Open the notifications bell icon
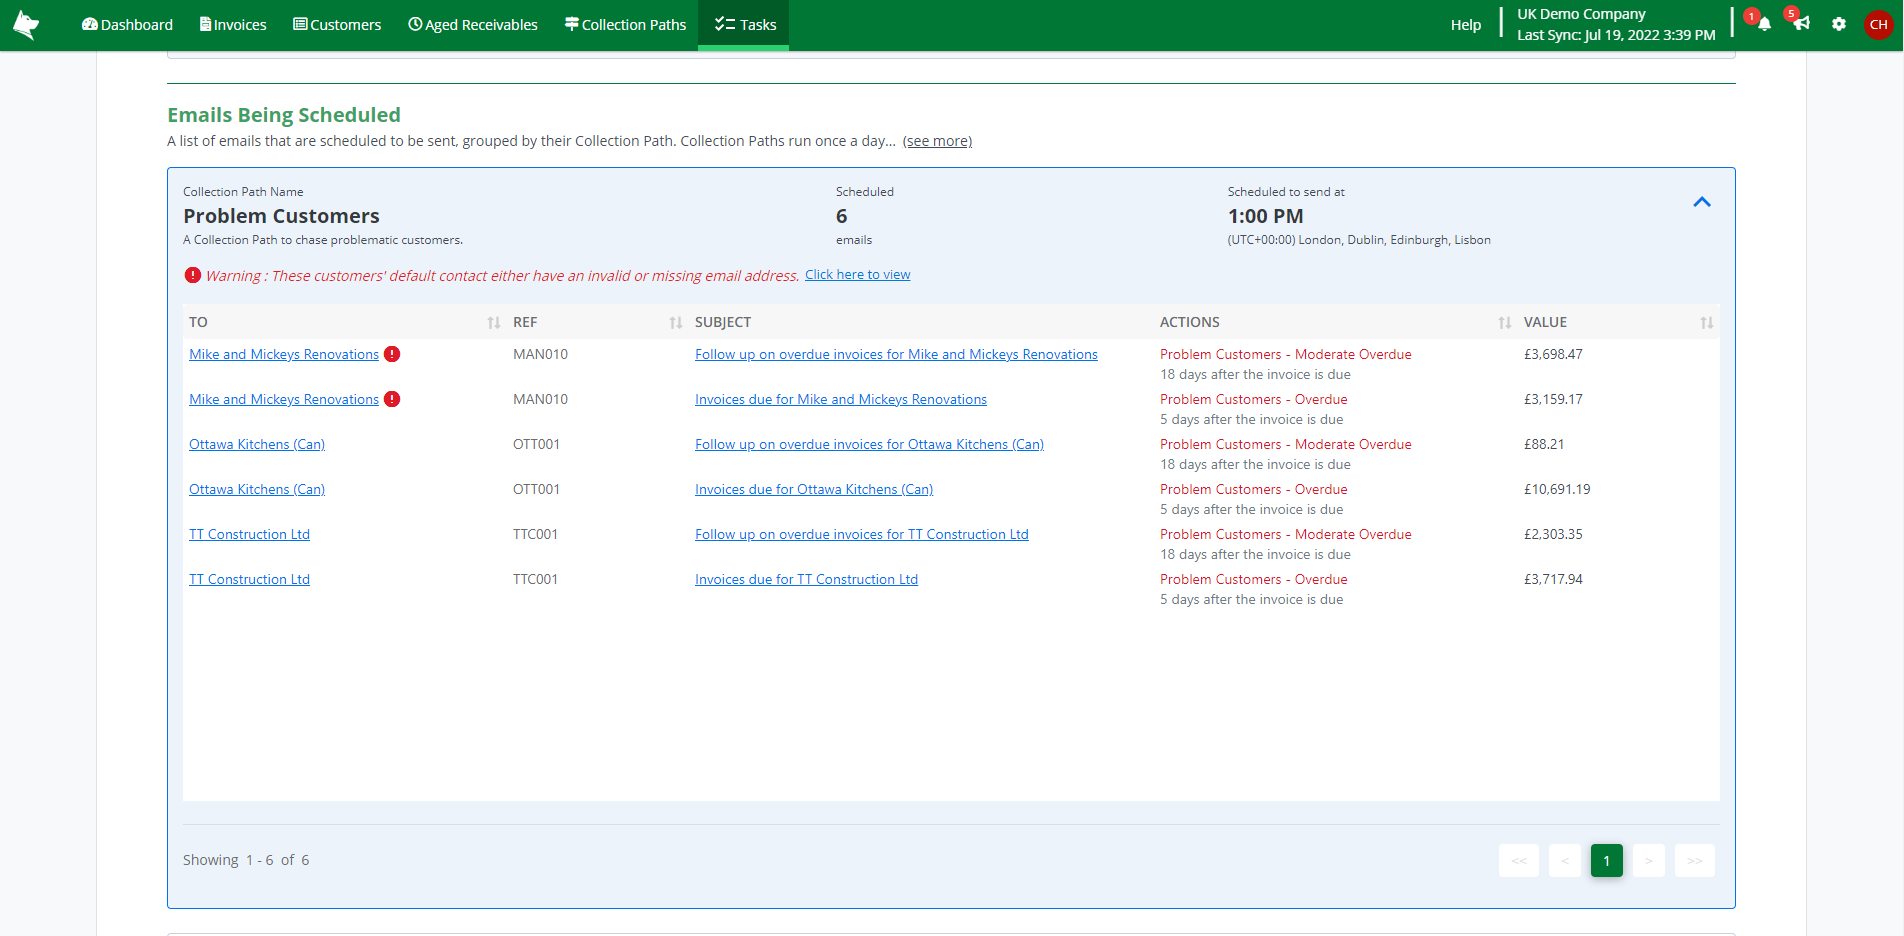This screenshot has height=936, width=1904. [1764, 24]
